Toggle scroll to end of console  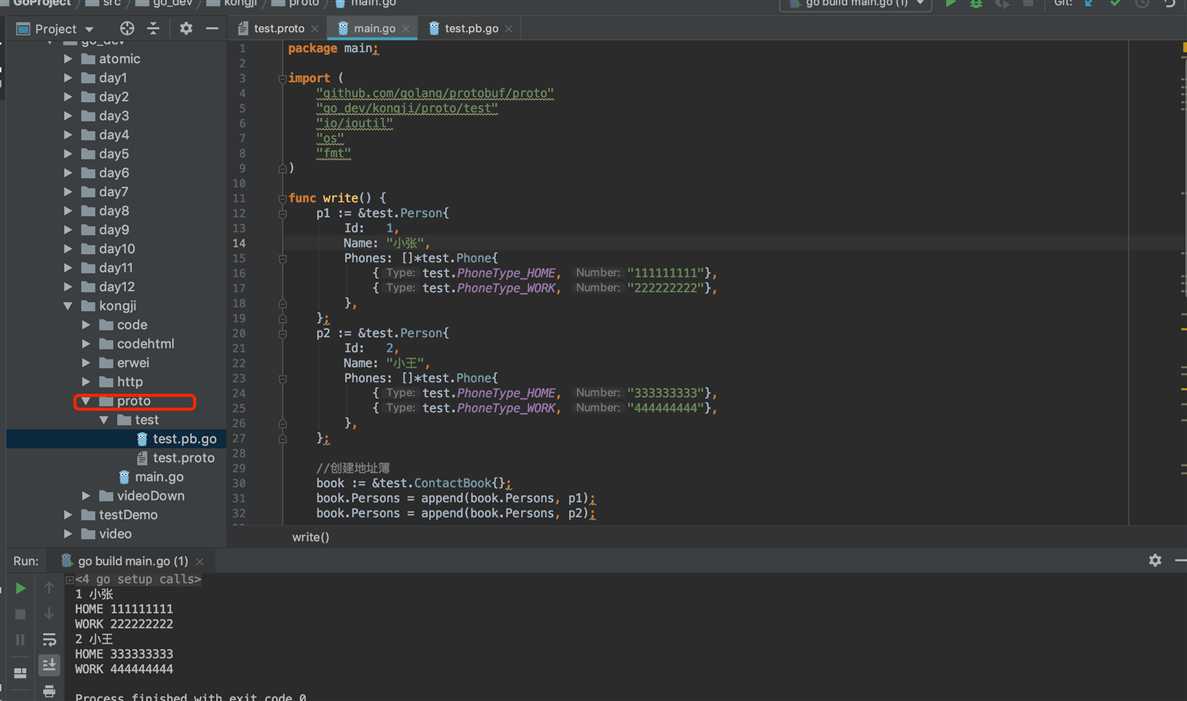(49, 665)
